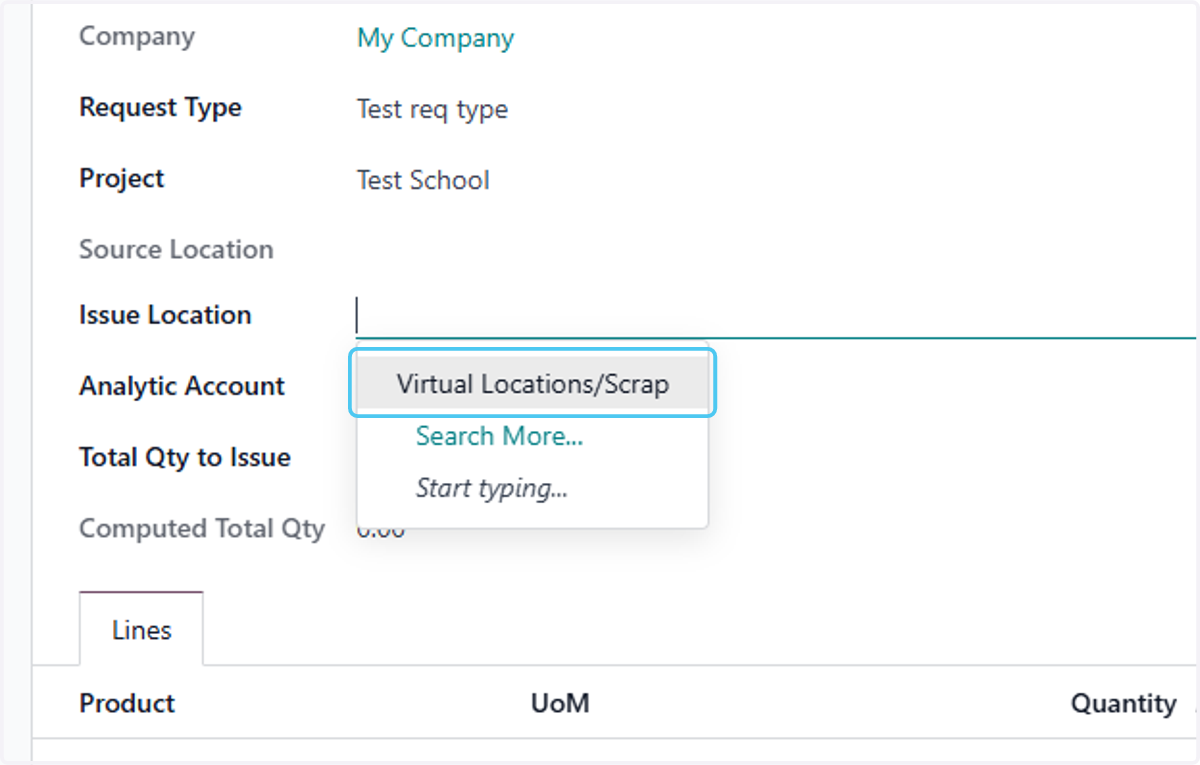The width and height of the screenshot is (1200, 765).
Task: Click Search More... in the dropdown
Action: 499,436
